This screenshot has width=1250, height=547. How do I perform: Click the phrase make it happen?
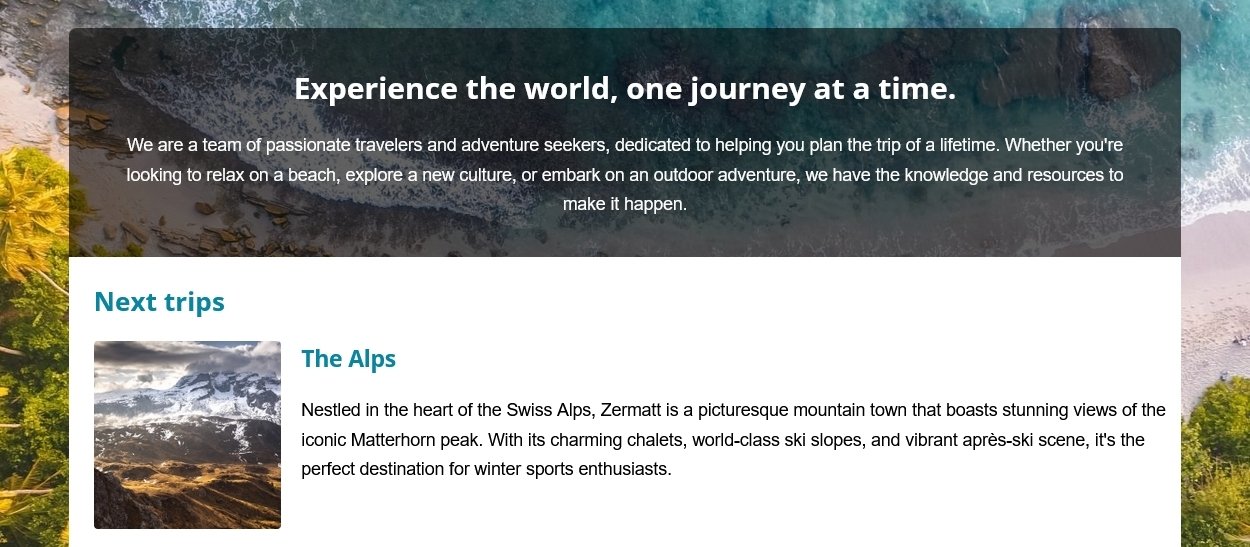pyautogui.click(x=625, y=204)
